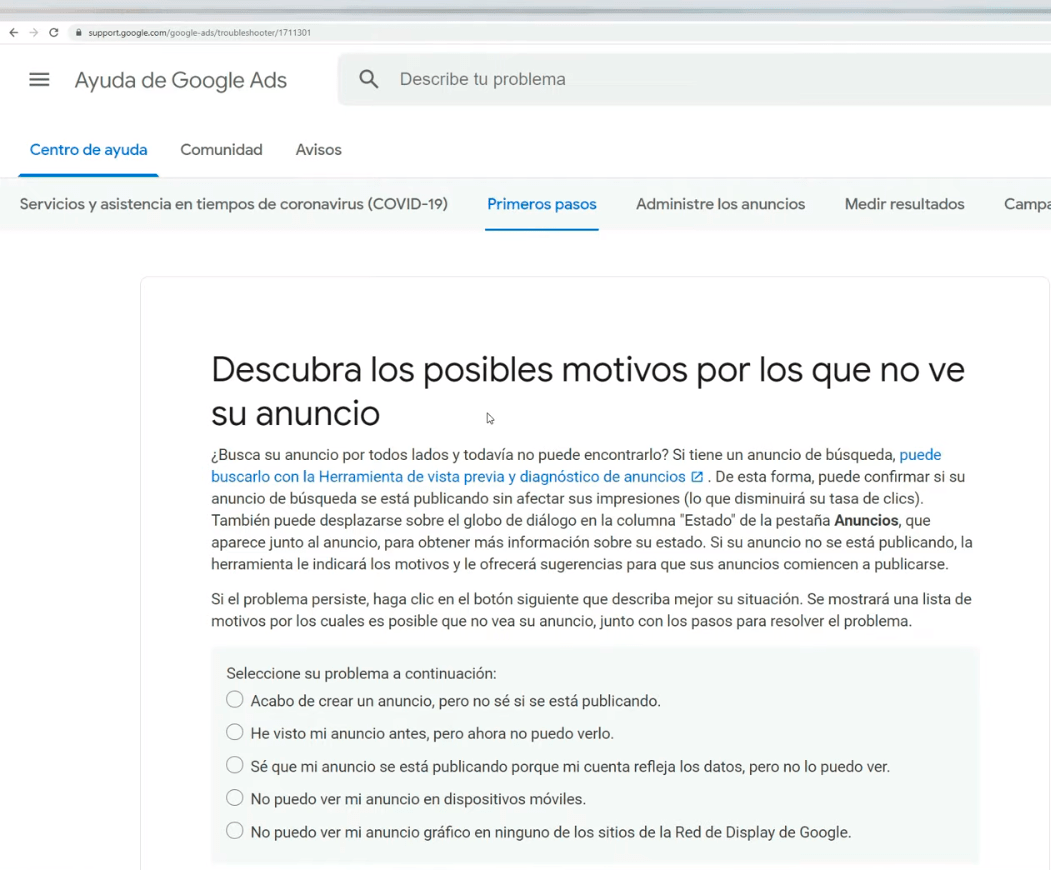Viewport: 1051px width, 870px height.
Task: Click the bold word 'Anuncios' in paragraph
Action: point(866,520)
